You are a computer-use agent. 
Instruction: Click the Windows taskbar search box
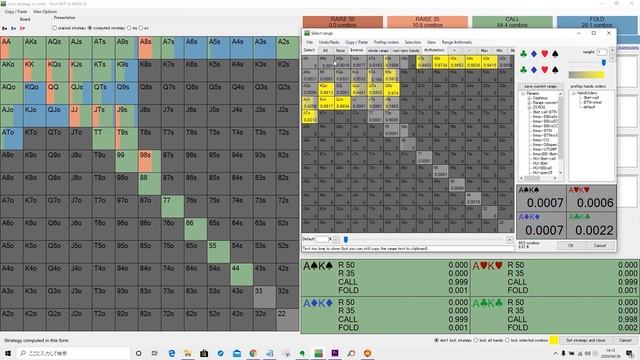(73, 353)
